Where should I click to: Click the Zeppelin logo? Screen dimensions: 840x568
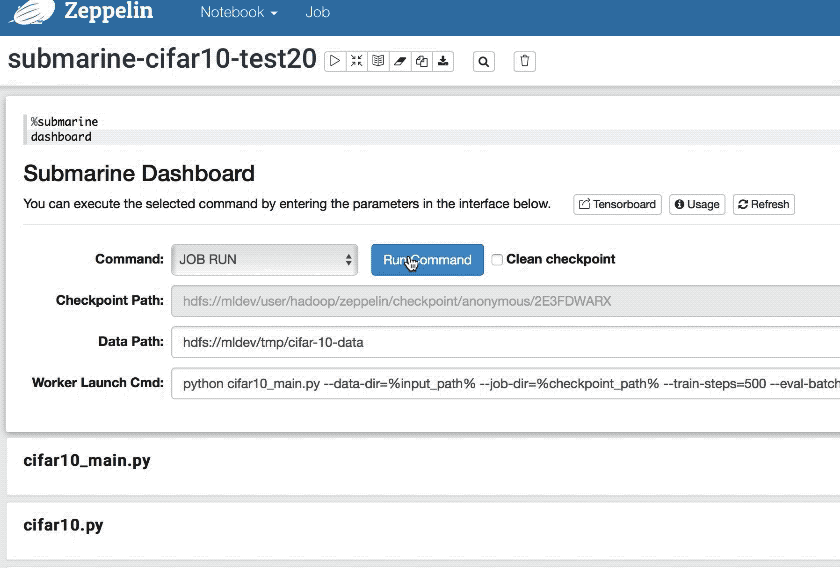pyautogui.click(x=33, y=12)
